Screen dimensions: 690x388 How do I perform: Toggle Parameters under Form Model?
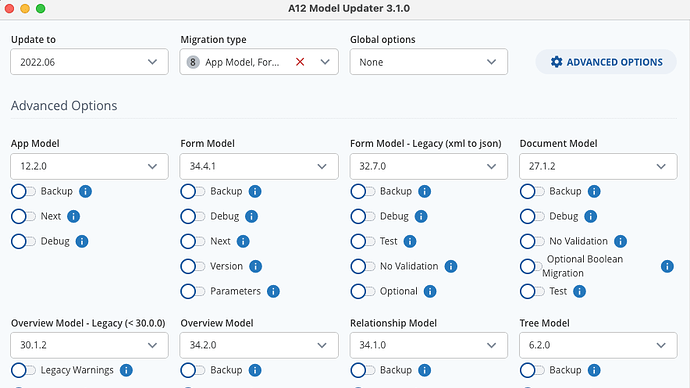[193, 291]
